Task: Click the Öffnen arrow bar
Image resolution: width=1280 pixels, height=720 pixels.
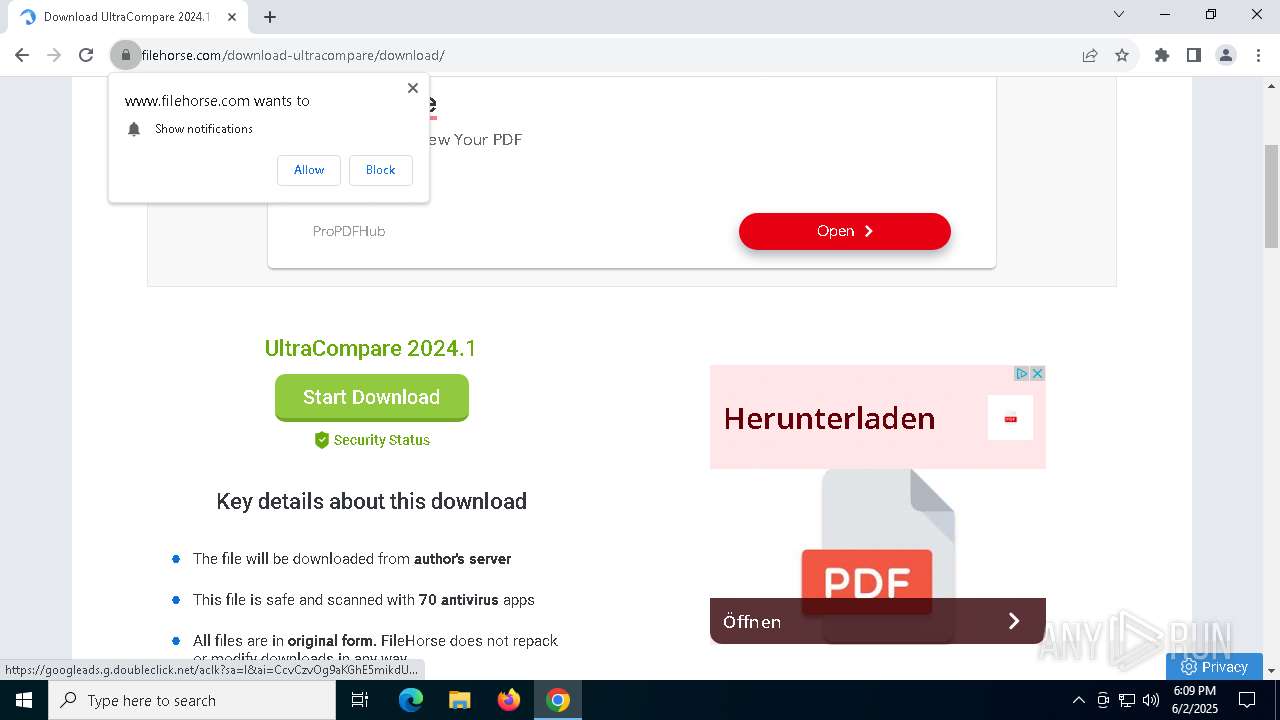Action: tap(878, 621)
